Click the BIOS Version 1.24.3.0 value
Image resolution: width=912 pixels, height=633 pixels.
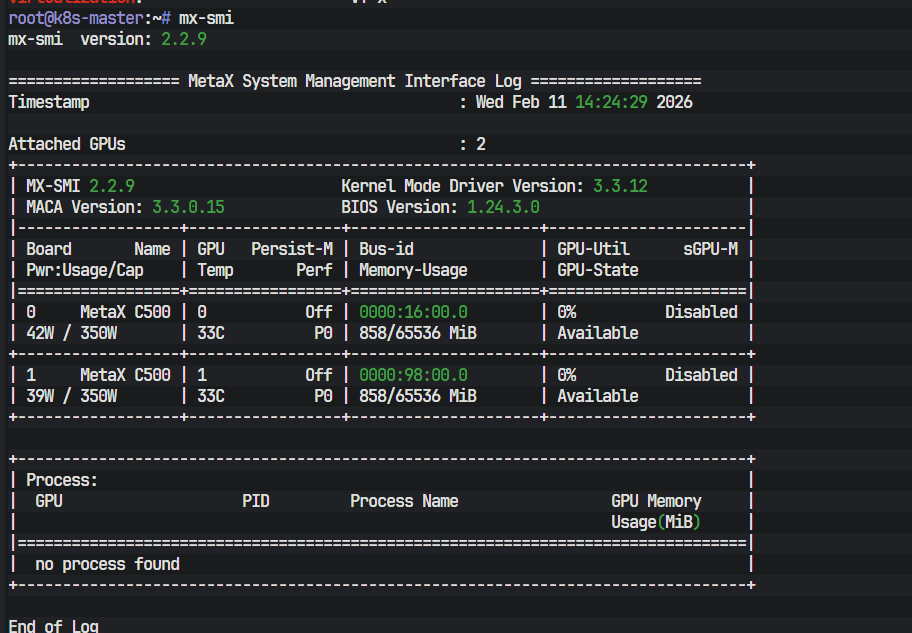503,207
